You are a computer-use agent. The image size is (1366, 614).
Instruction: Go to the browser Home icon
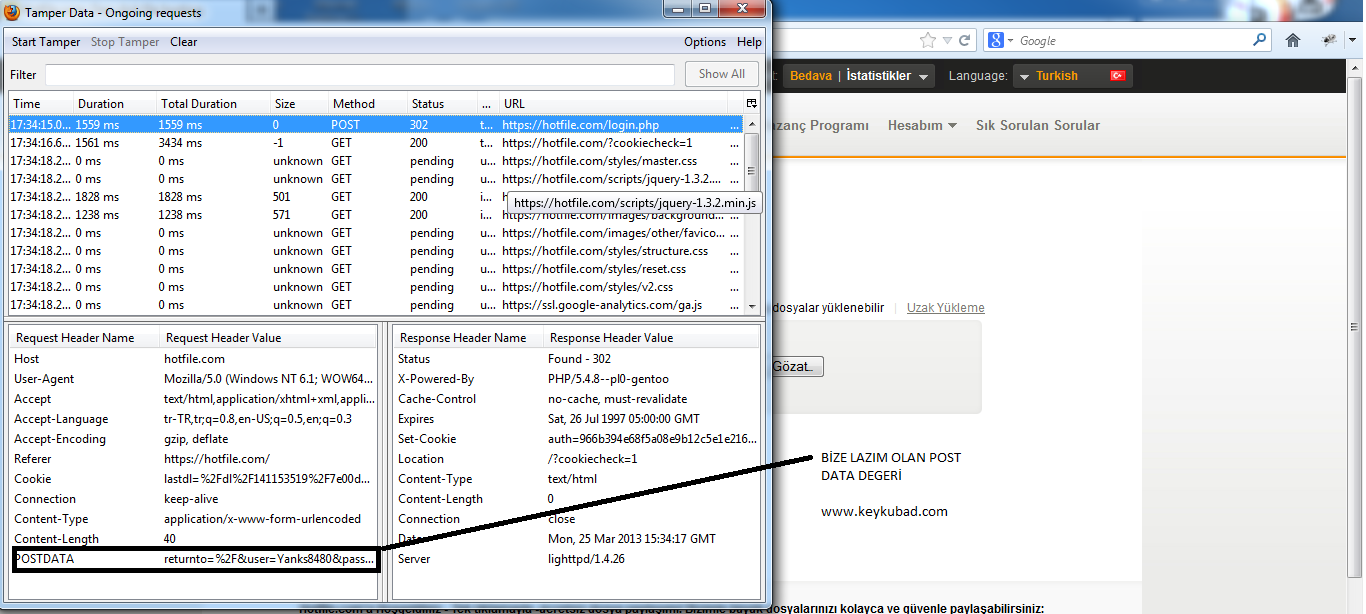tap(1293, 41)
